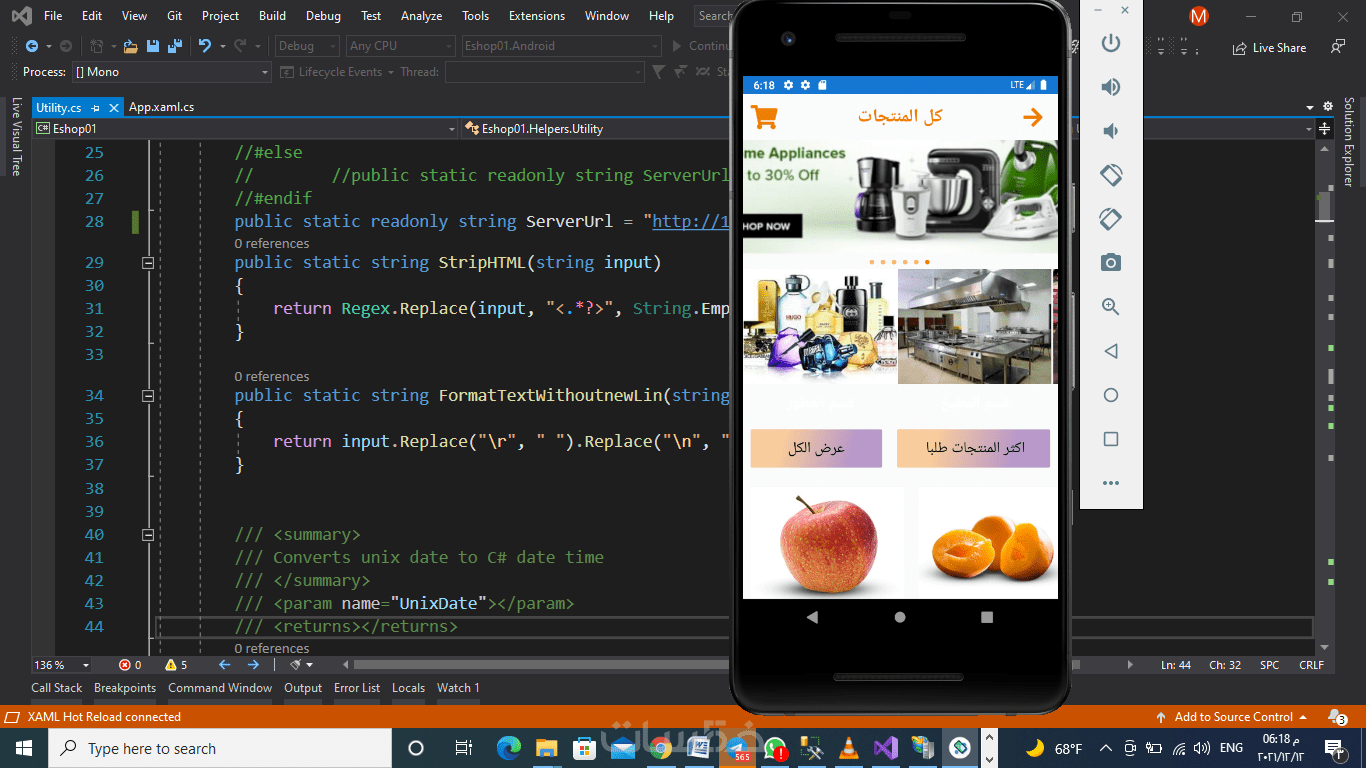Open Debug configuration dropdown
This screenshot has height=768, width=1366.
pyautogui.click(x=308, y=46)
